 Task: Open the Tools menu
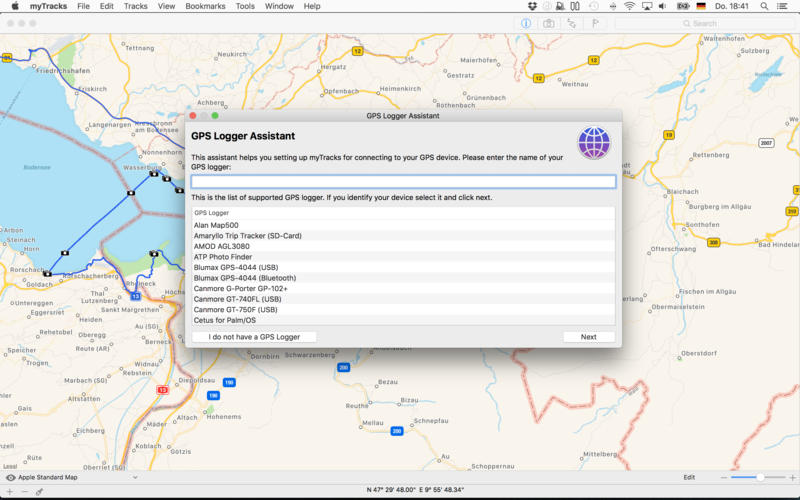point(245,6)
